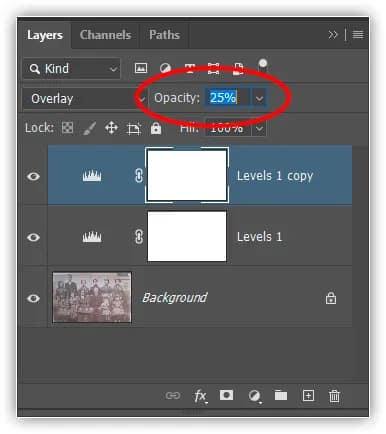Open the Fill slider dropdown arrow
This screenshot has height=434, width=386.
coord(260,128)
